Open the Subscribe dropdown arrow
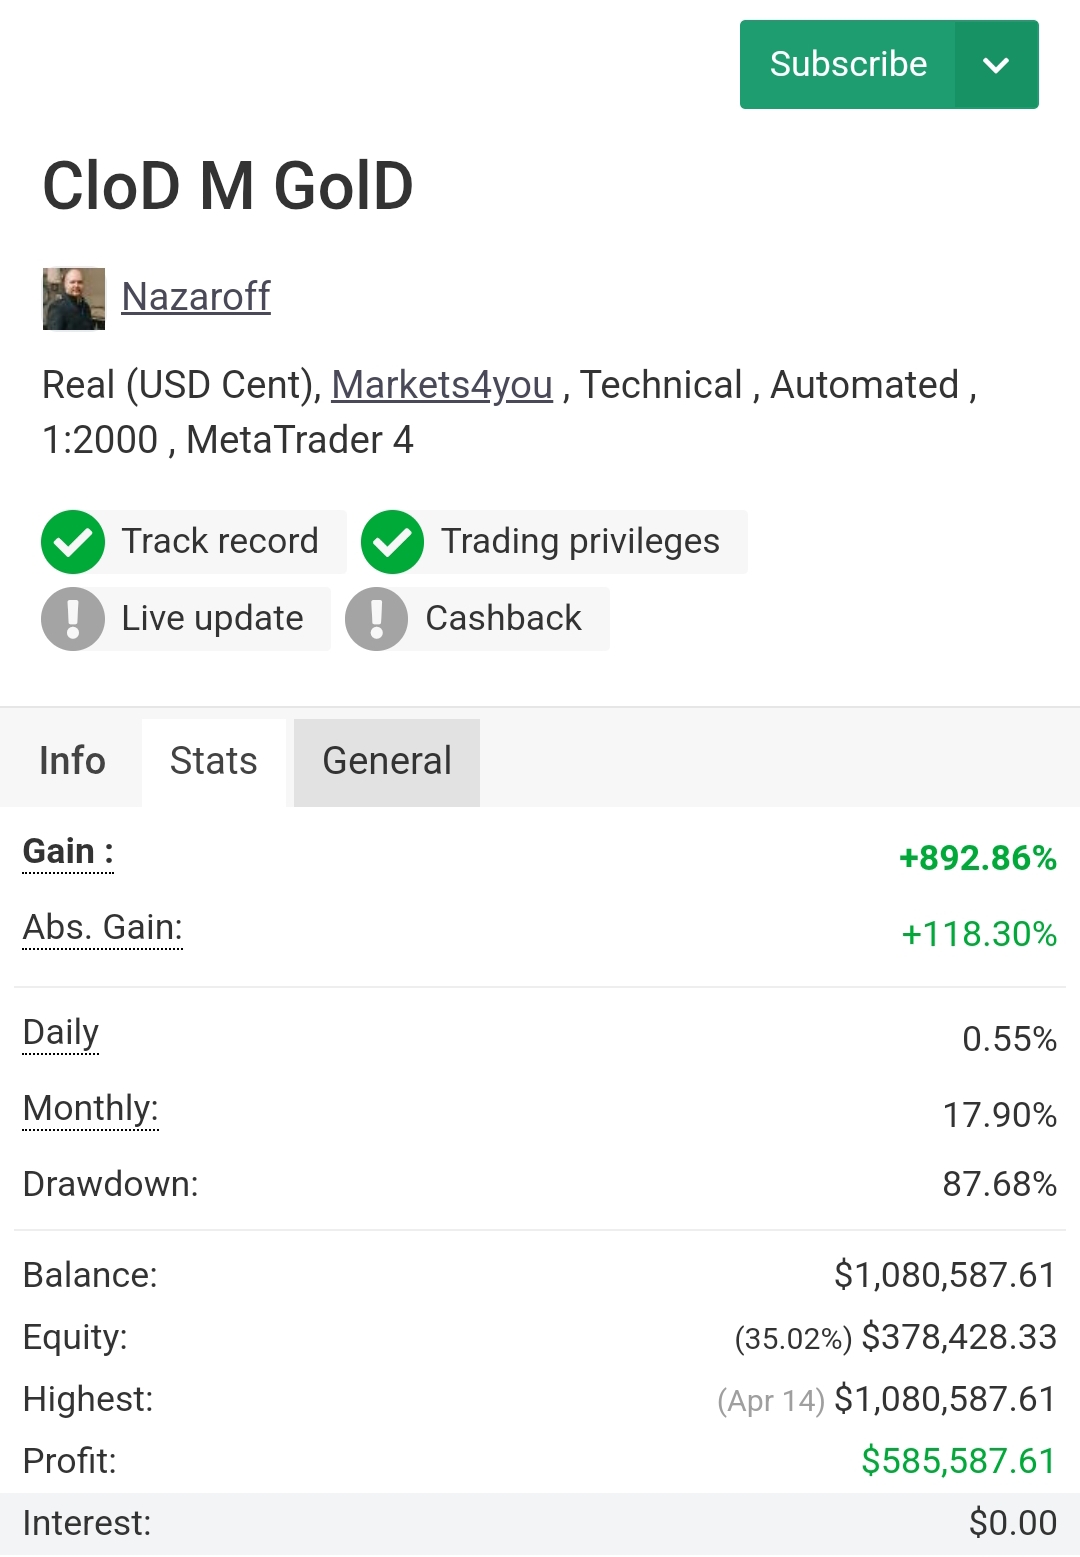Screen dimensions: 1080x1557 (996, 65)
